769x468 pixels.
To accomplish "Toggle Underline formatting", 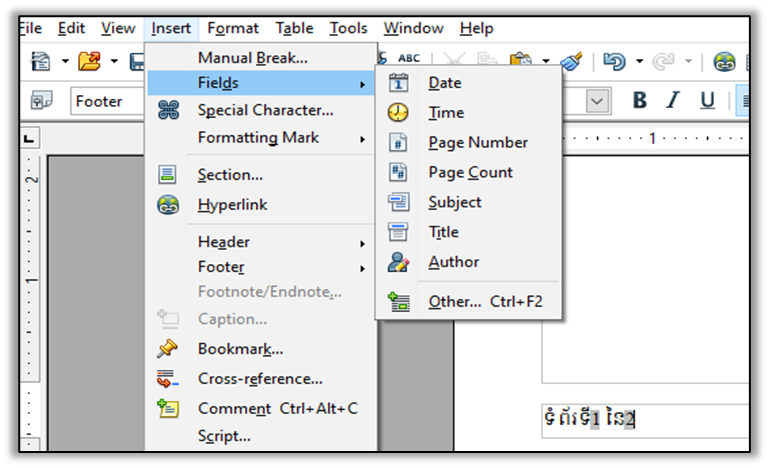I will (x=707, y=101).
